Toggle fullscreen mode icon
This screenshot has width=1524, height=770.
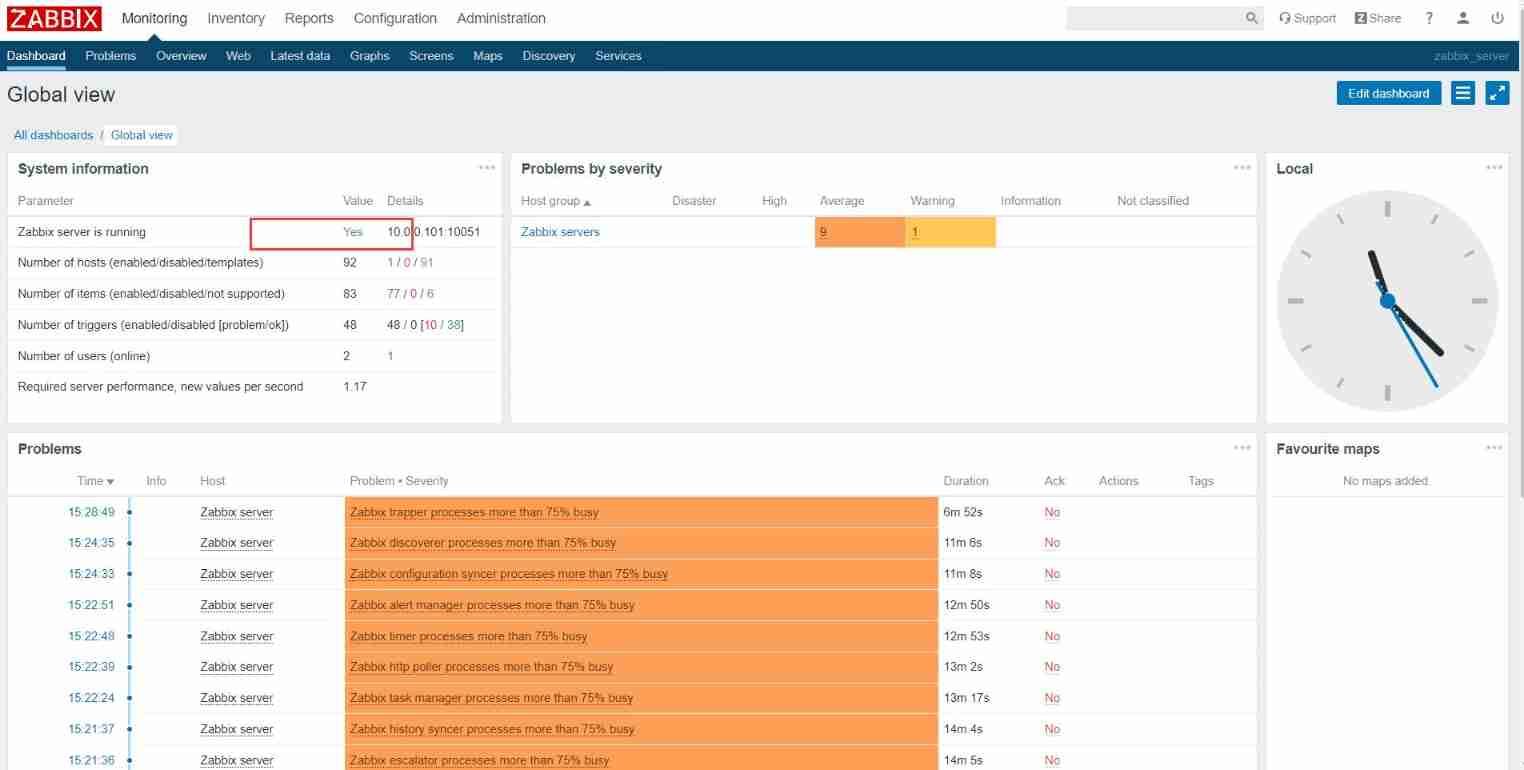pyautogui.click(x=1497, y=93)
